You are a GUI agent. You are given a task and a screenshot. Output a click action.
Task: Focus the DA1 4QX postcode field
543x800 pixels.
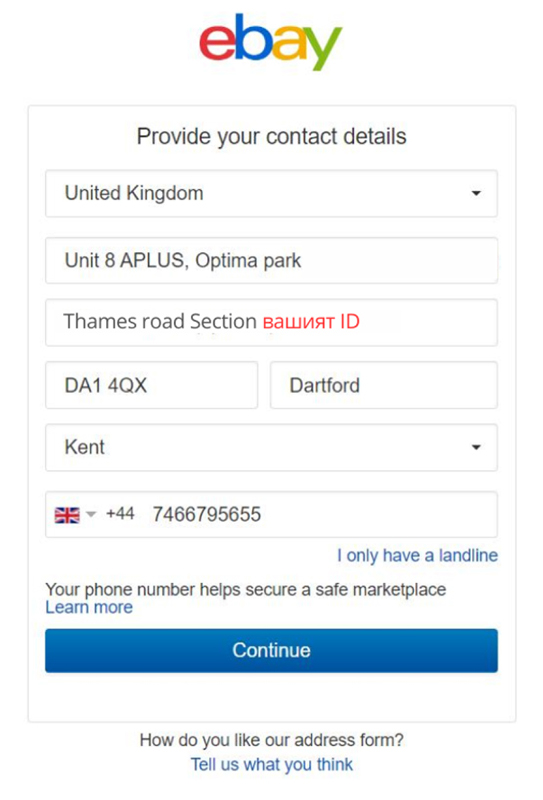click(x=152, y=385)
